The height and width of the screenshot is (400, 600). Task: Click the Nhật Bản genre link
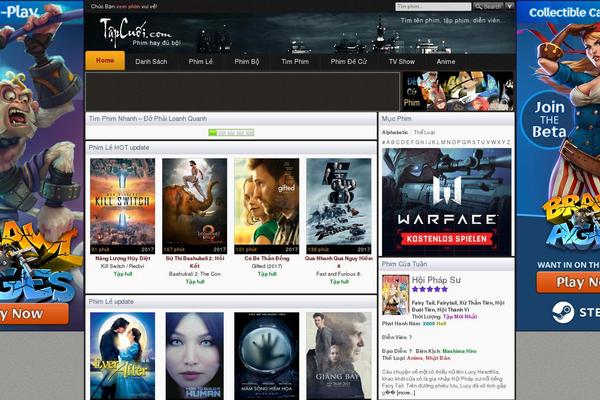tap(438, 358)
